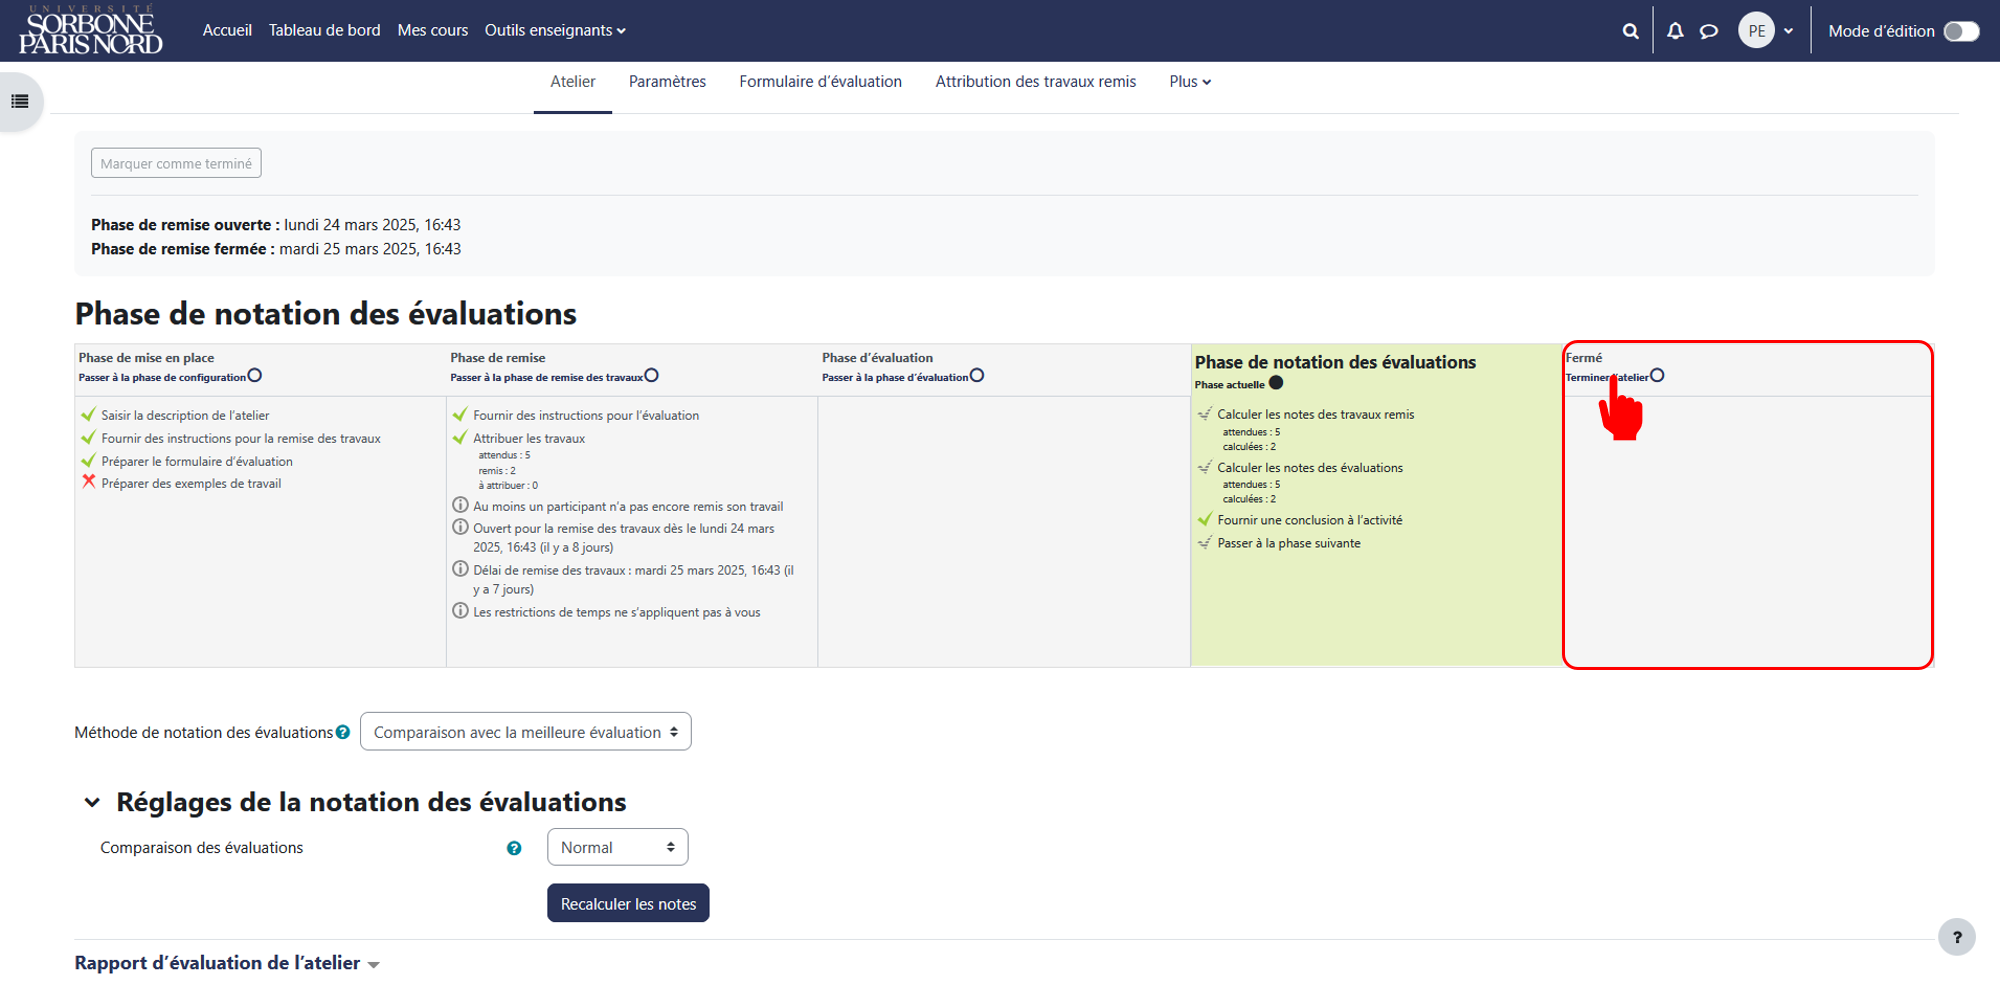This screenshot has height=985, width=2000.
Task: Open help for Méthode de notation des évaluations
Action: 343,732
